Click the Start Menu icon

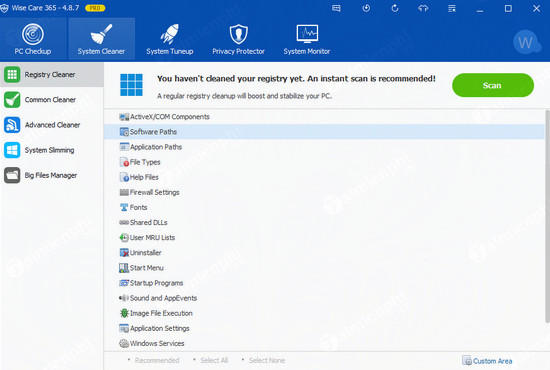[x=124, y=268]
